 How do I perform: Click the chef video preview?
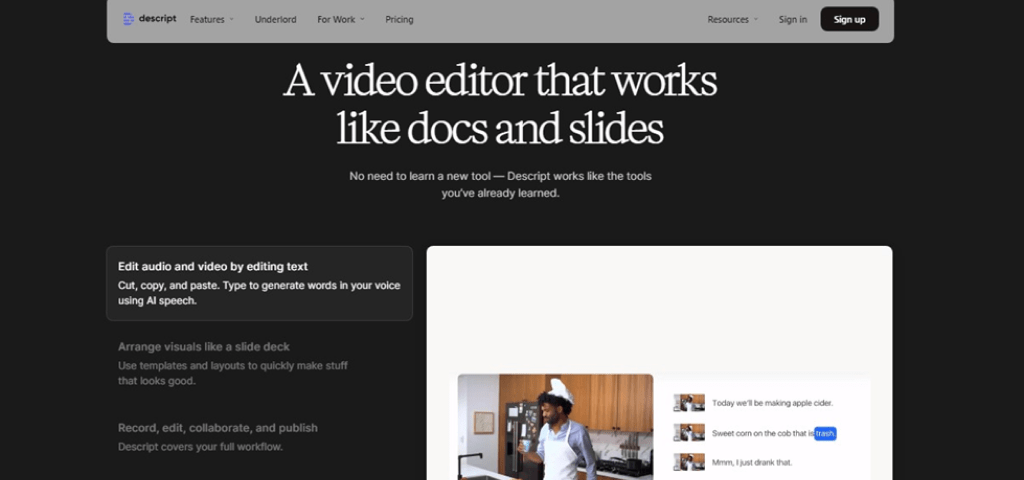pos(555,427)
